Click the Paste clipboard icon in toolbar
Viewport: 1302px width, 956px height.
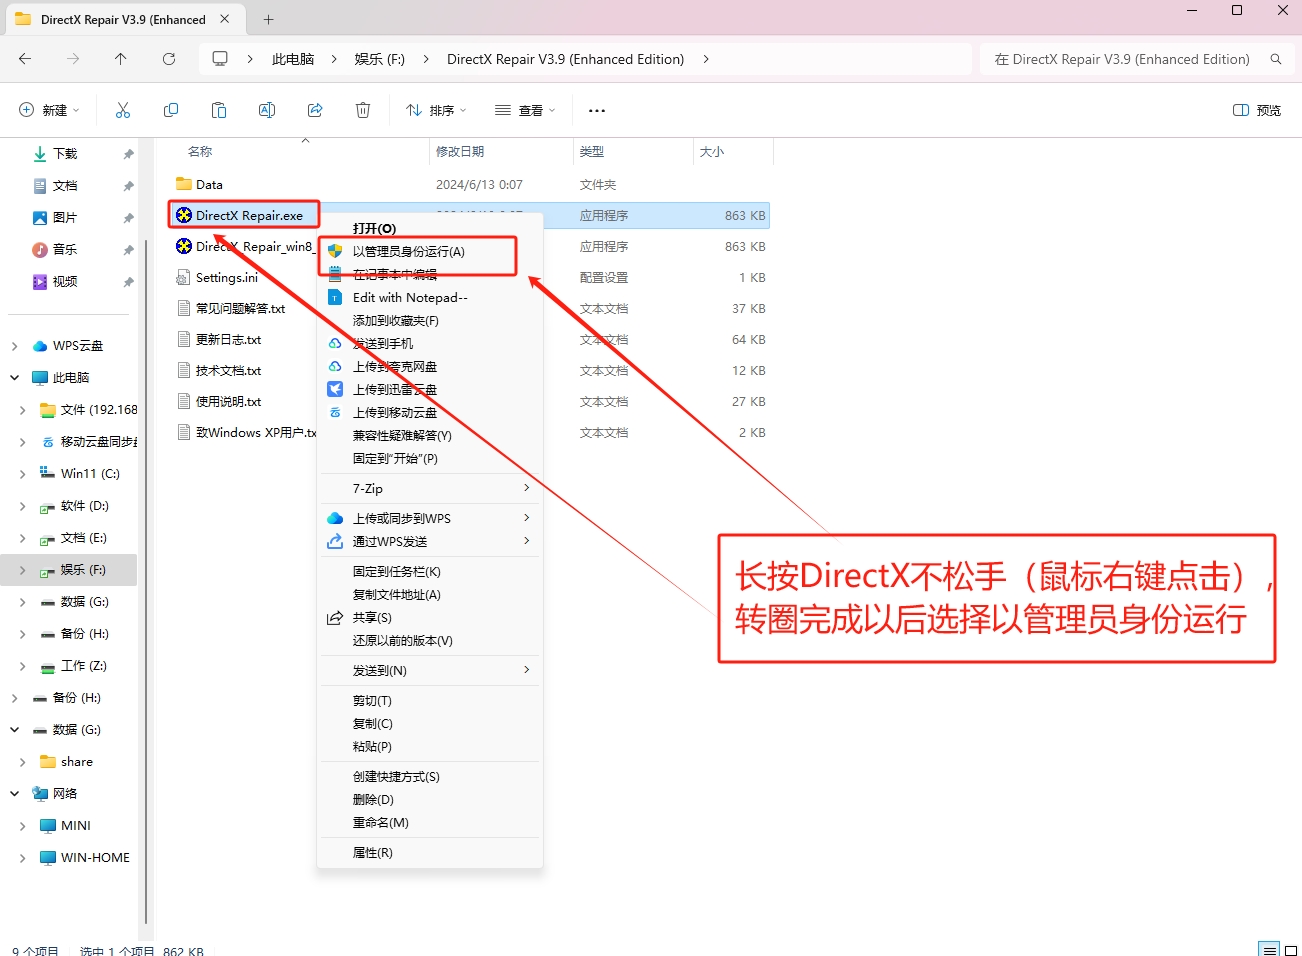click(x=219, y=110)
